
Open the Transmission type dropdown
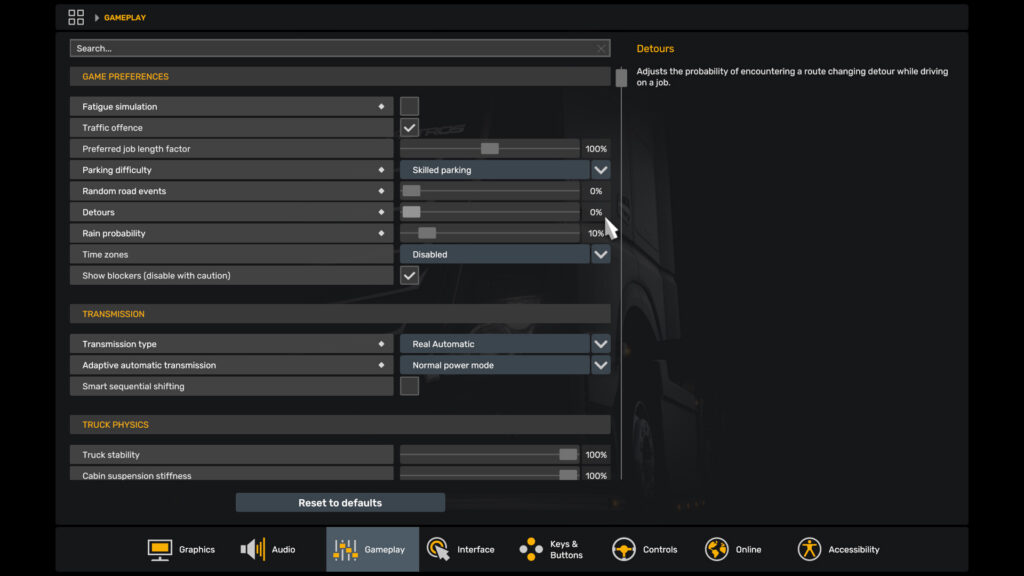tap(600, 343)
